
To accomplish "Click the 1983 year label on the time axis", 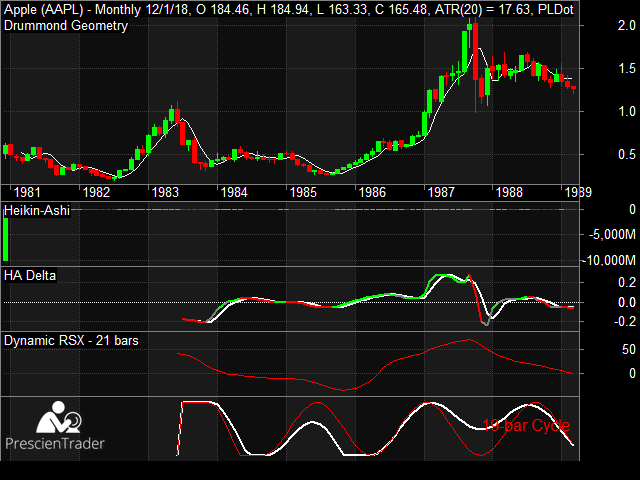I will tap(165, 192).
